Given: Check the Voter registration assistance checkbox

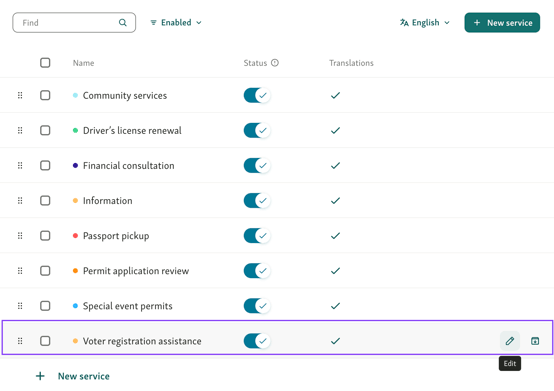Looking at the screenshot, I should pyautogui.click(x=45, y=341).
